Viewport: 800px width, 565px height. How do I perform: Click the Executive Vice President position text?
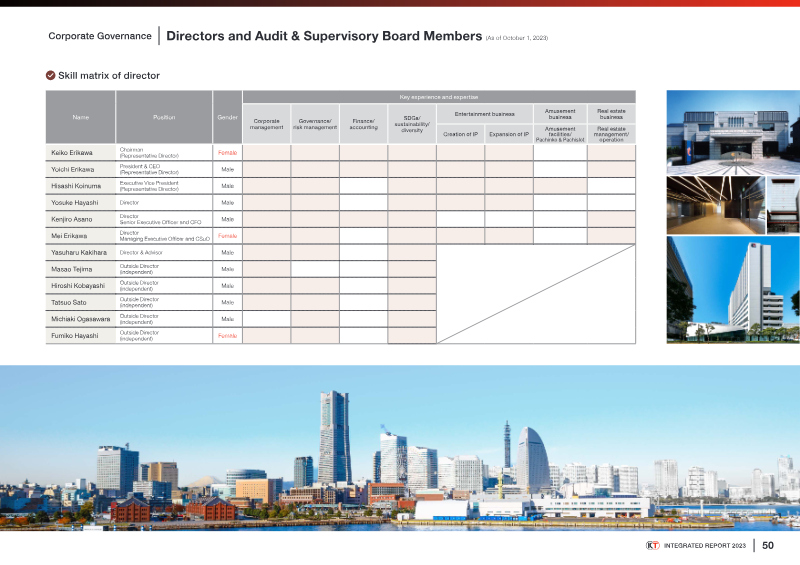(x=149, y=186)
